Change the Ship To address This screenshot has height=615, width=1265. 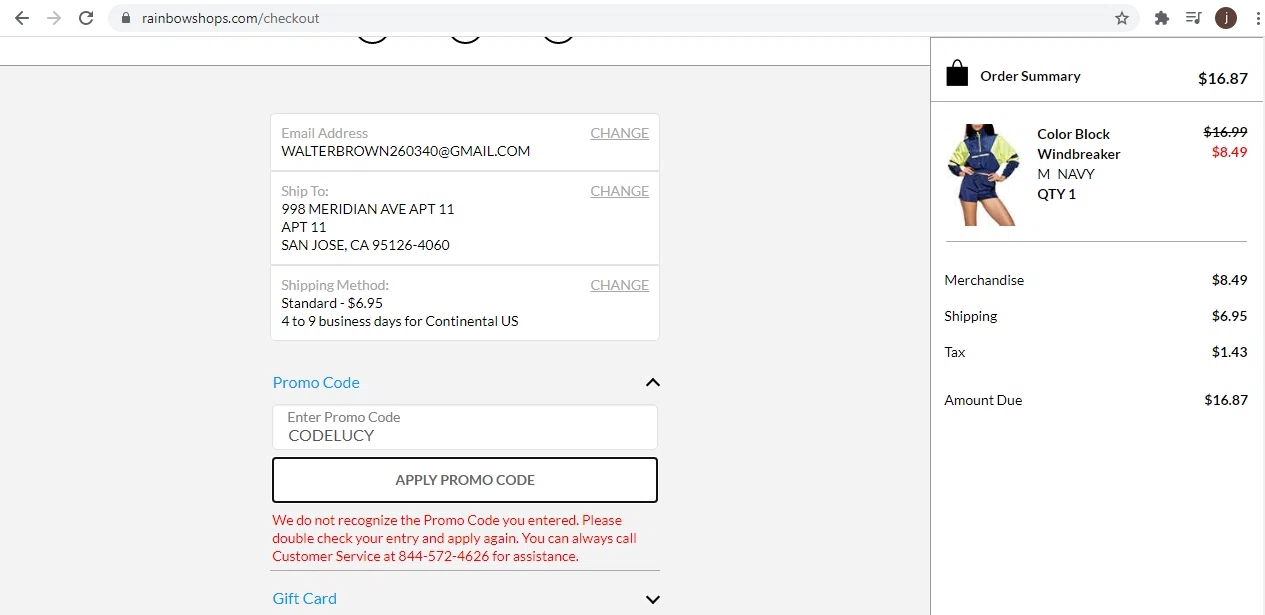coord(619,191)
